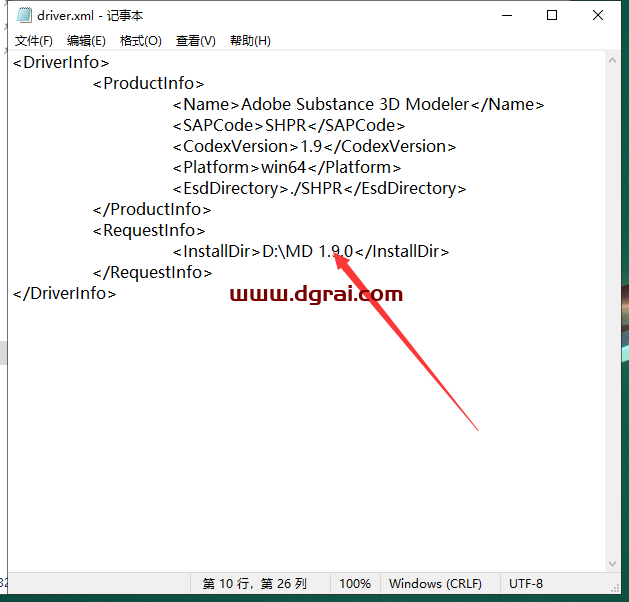Click the status bar 第 10 行, 第 26 列
Viewport: 629px width, 602px height.
coord(255,583)
